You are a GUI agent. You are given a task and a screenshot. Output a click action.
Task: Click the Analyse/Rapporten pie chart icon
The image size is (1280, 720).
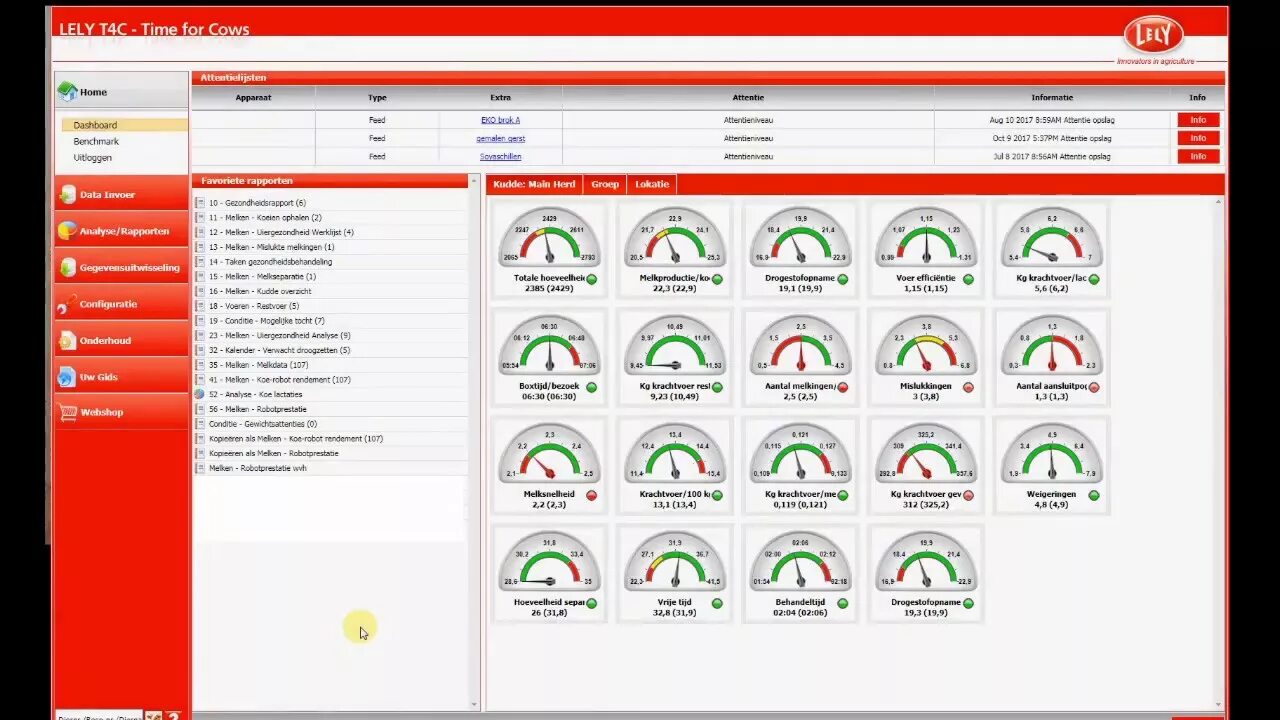67,230
